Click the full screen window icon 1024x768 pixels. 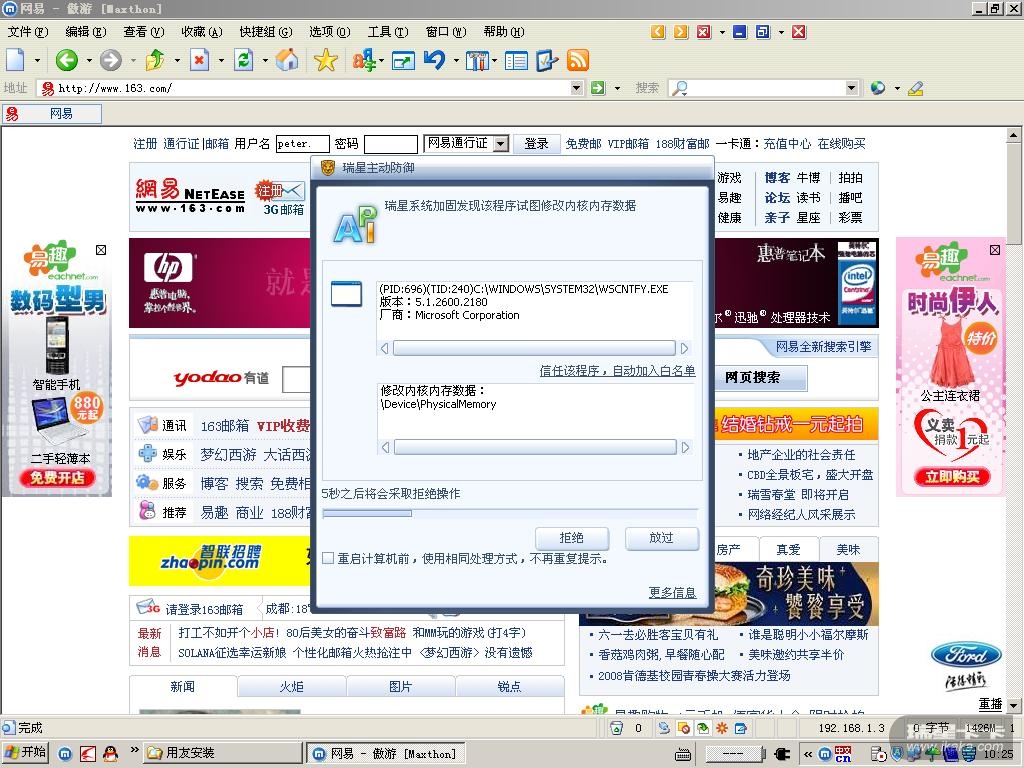[403, 61]
